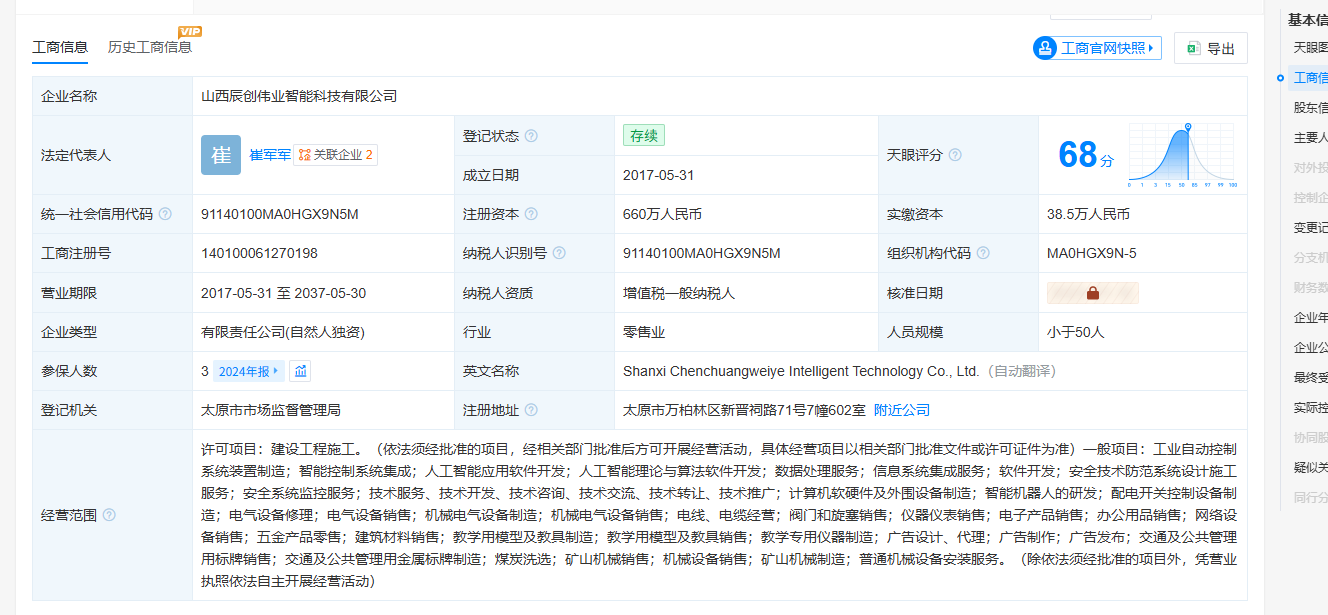1328x615 pixels.
Task: Click the 崔 legal representative avatar
Action: [221, 155]
